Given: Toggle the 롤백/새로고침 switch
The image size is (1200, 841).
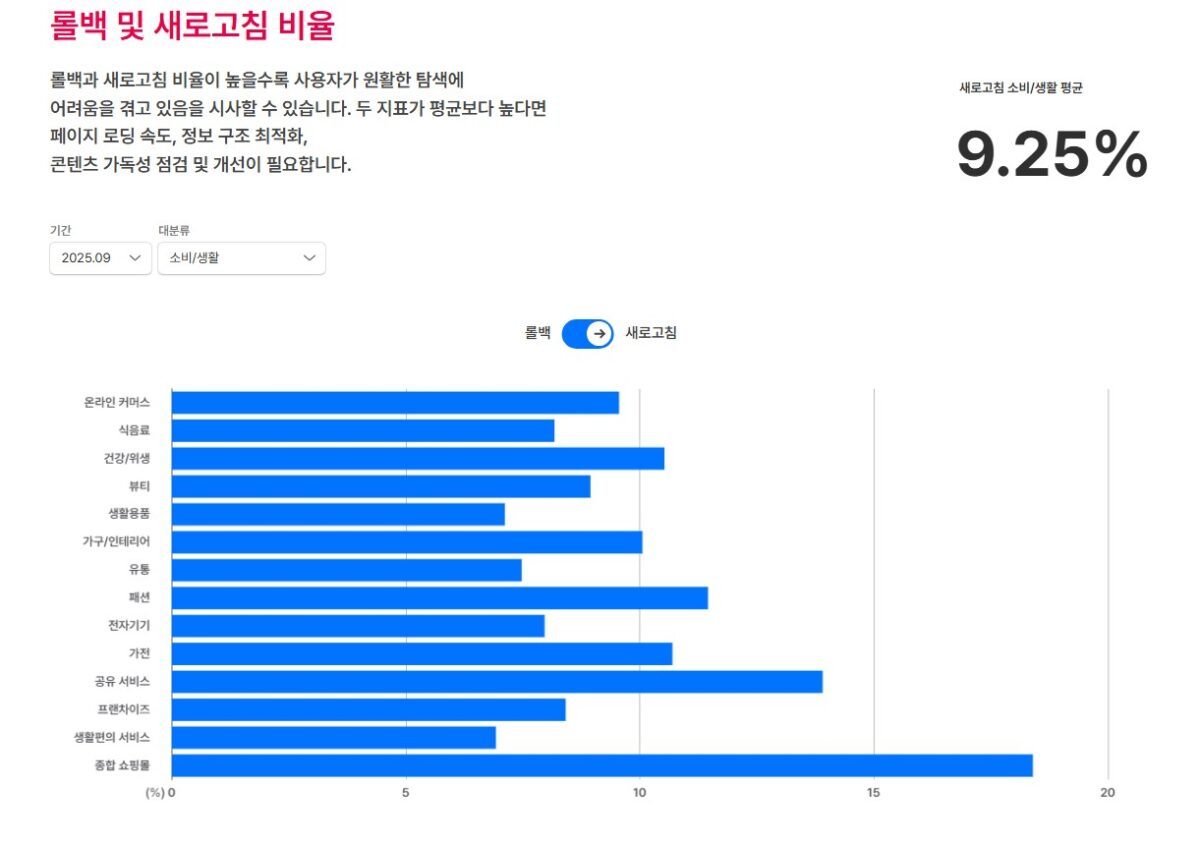Looking at the screenshot, I should (587, 334).
